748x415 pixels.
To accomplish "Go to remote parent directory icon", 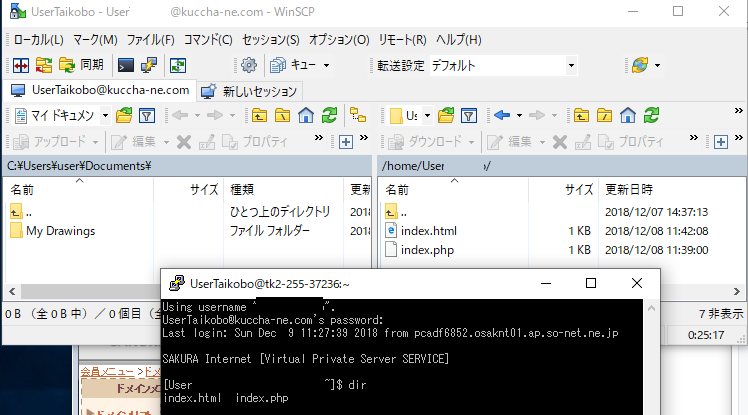I will pos(581,115).
